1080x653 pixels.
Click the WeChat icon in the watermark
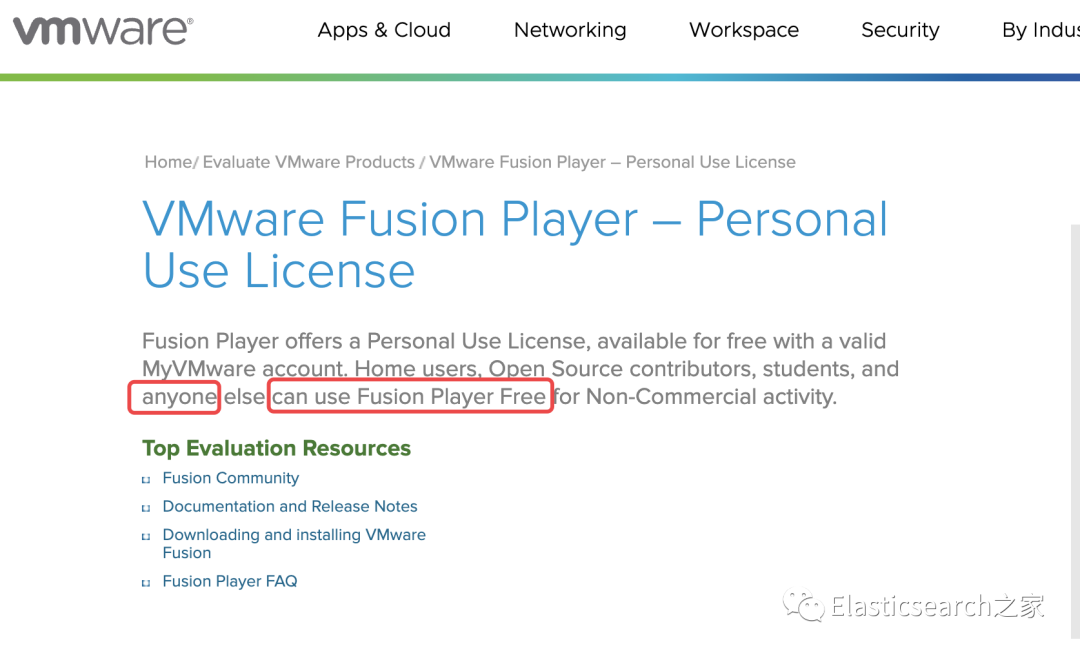pyautogui.click(x=805, y=605)
